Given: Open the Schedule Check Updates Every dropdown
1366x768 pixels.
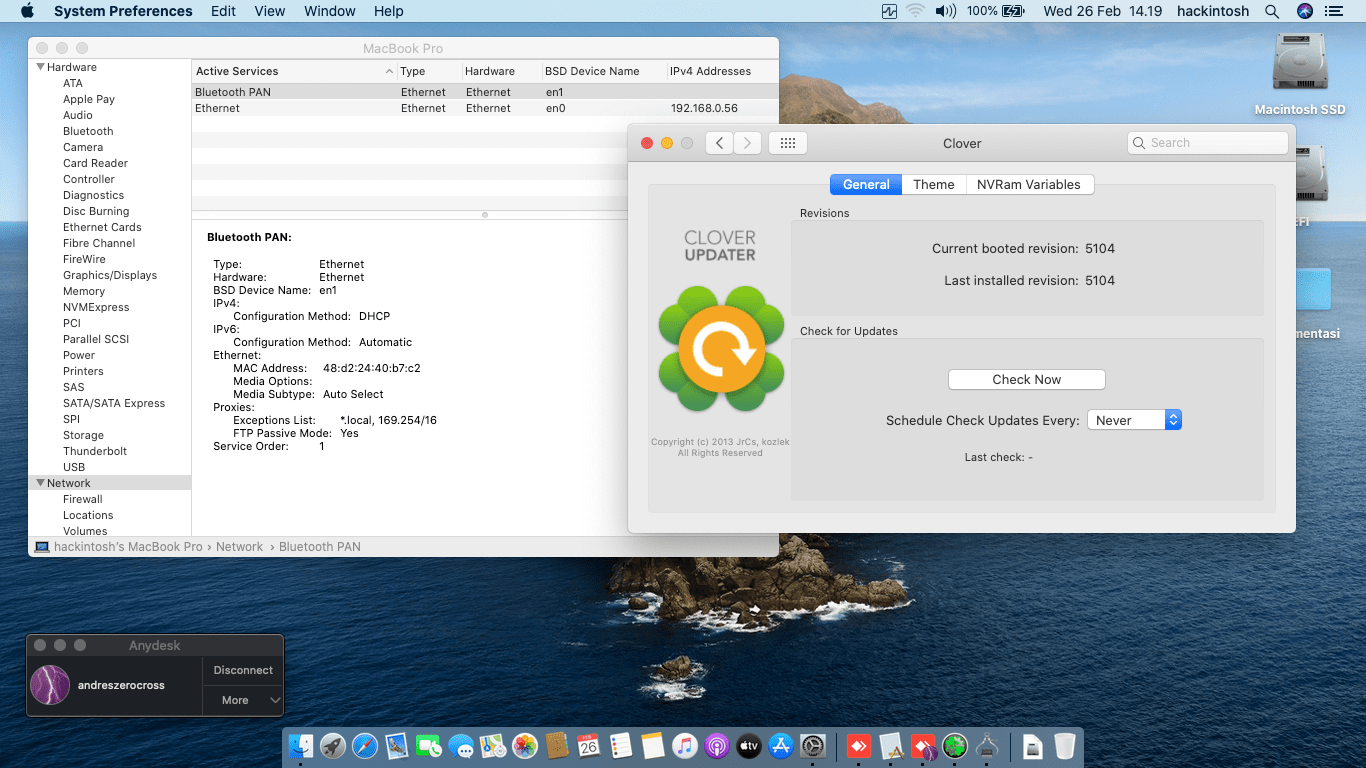Looking at the screenshot, I should tap(1135, 420).
